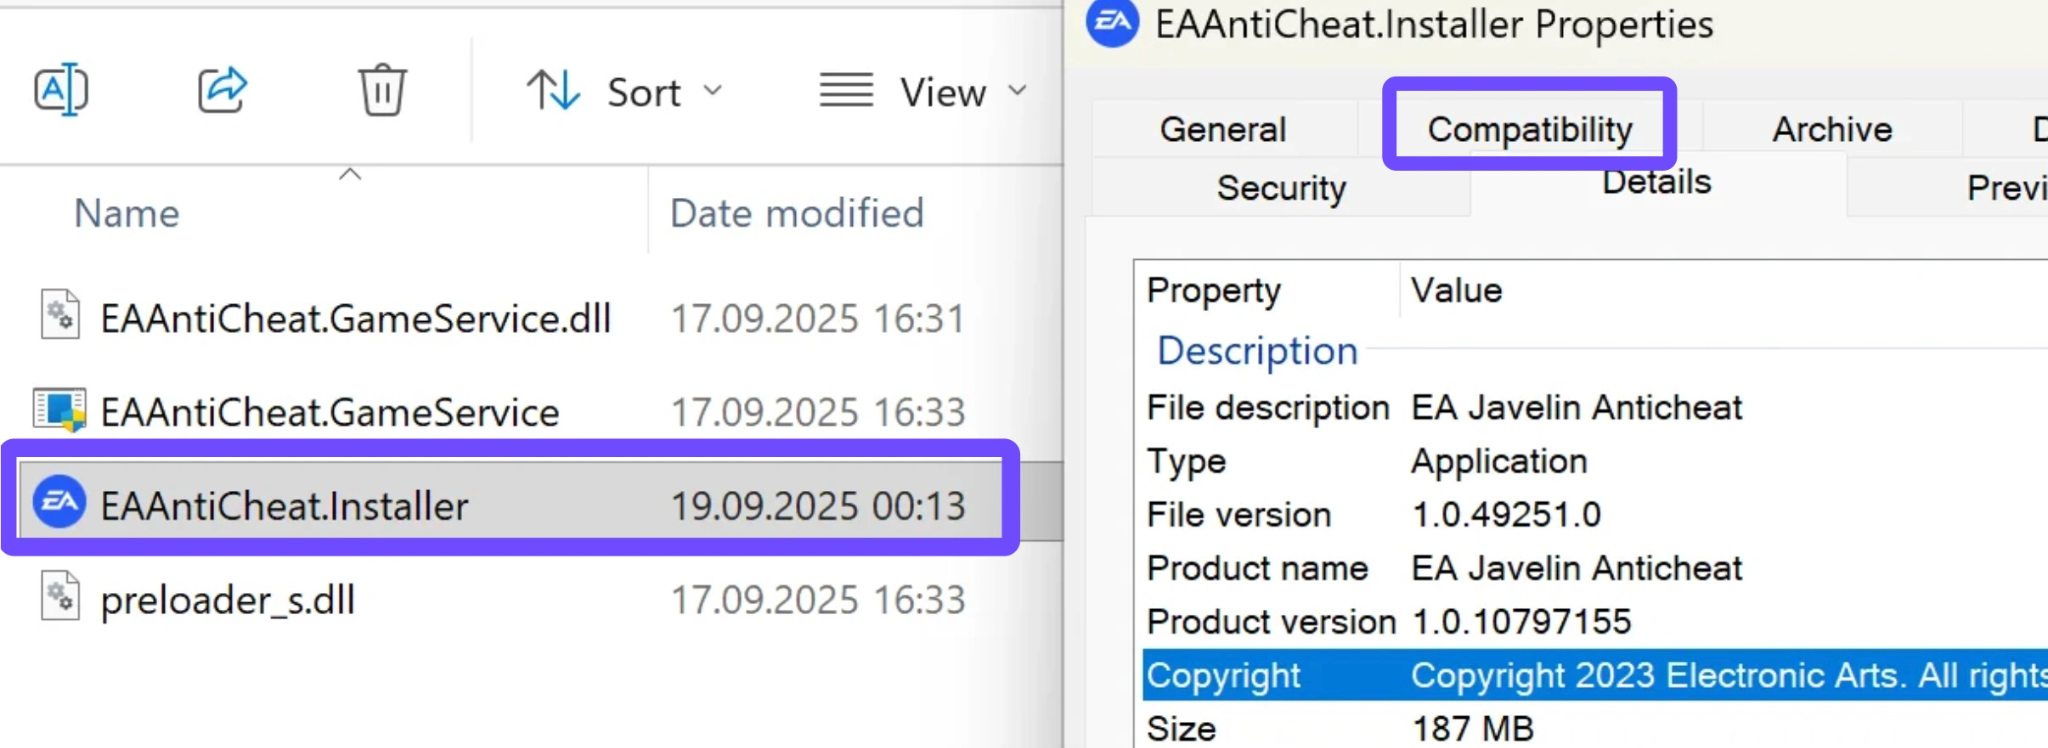Switch to the Security tab

coord(1281,187)
